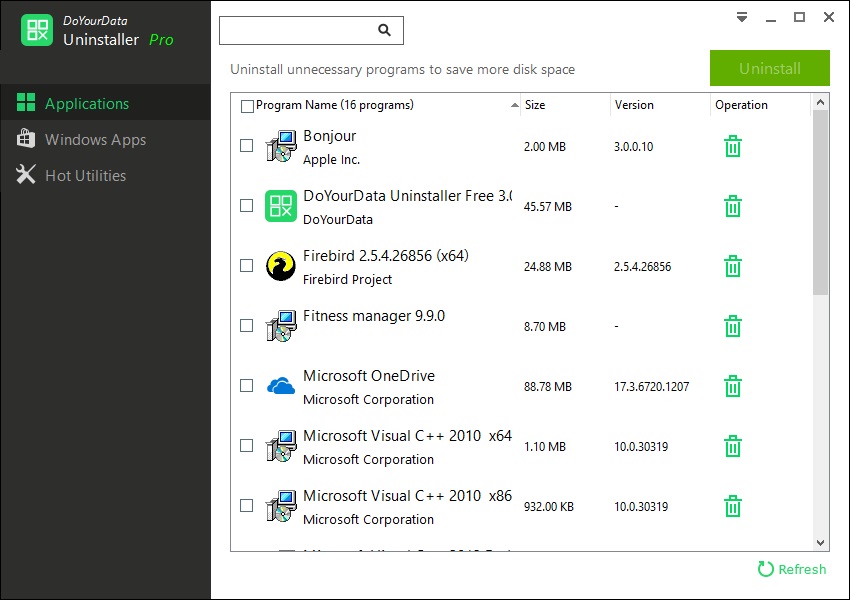Click the Microsoft Visual C++ 2010 x64 name
The width and height of the screenshot is (850, 600).
coord(407,436)
